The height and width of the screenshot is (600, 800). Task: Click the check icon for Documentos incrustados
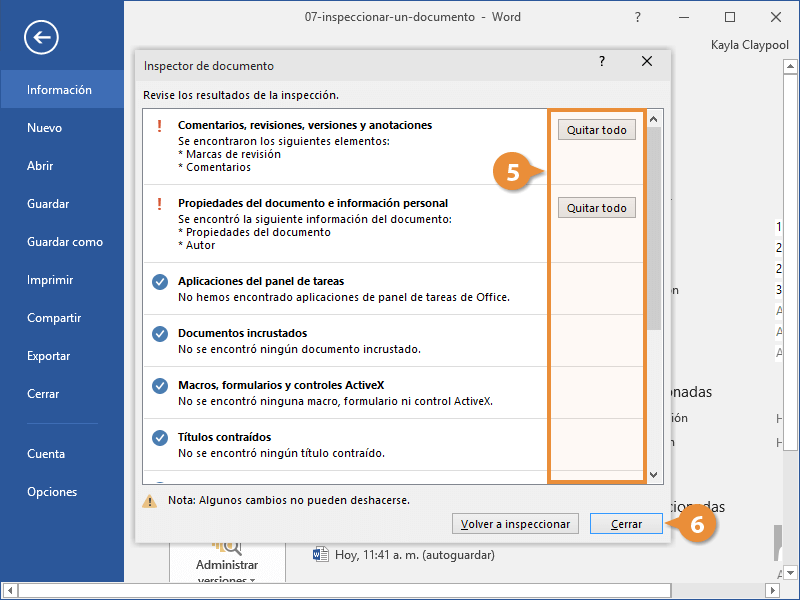coord(160,334)
